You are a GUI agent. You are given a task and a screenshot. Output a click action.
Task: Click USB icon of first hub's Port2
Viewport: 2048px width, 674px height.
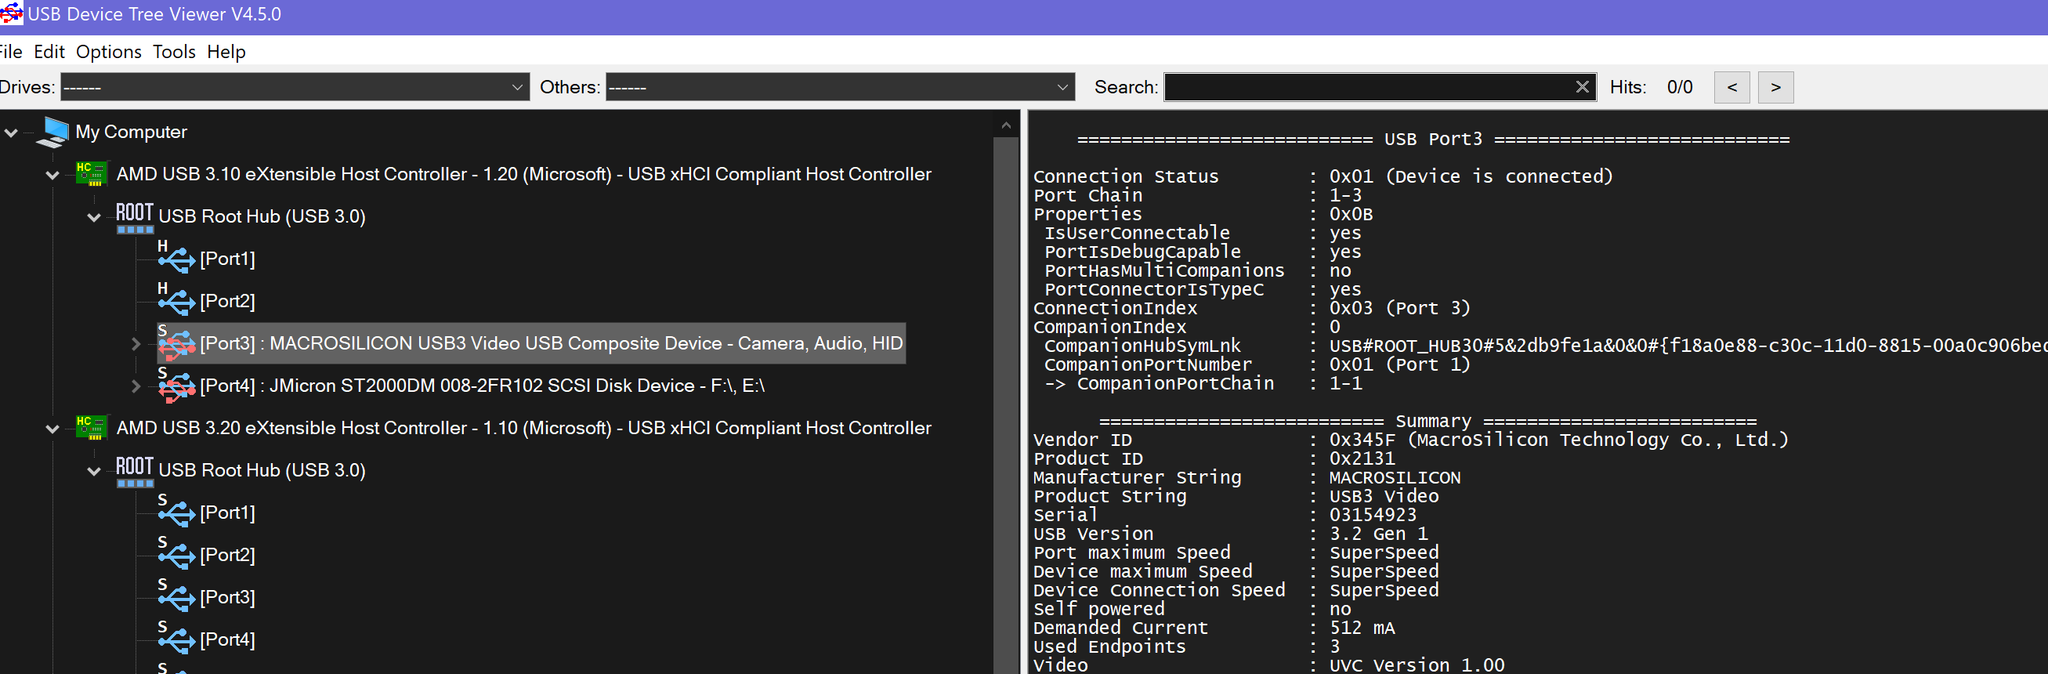[x=176, y=300]
